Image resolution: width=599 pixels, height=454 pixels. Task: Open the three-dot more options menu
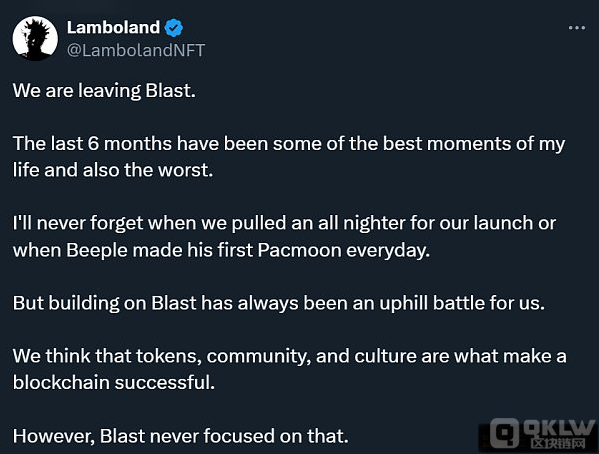click(x=576, y=28)
